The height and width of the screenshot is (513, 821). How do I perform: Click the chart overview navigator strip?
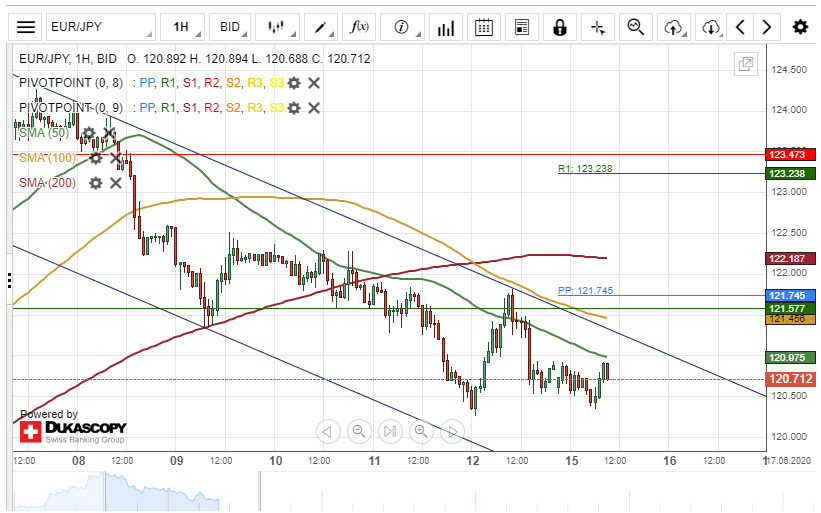[x=390, y=492]
